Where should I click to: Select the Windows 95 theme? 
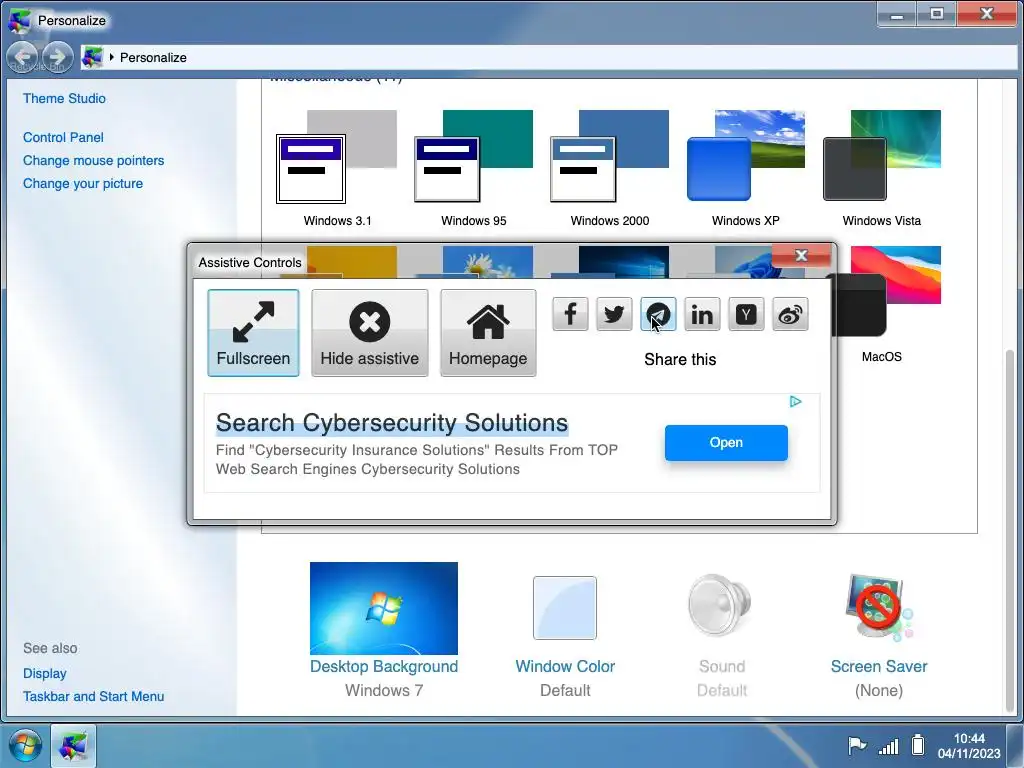pos(473,168)
